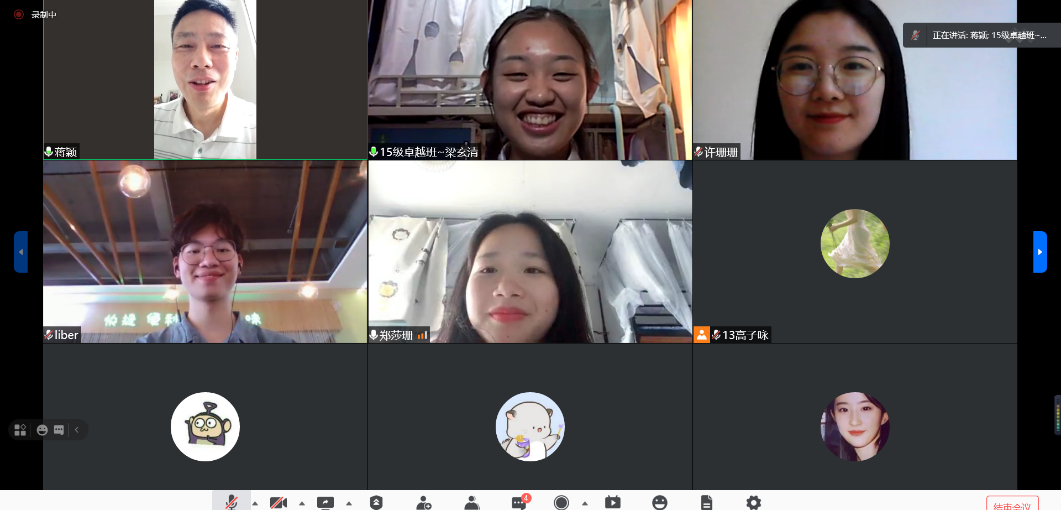The height and width of the screenshot is (510, 1061).
Task: Go to next page of participants
Action: pos(1039,252)
